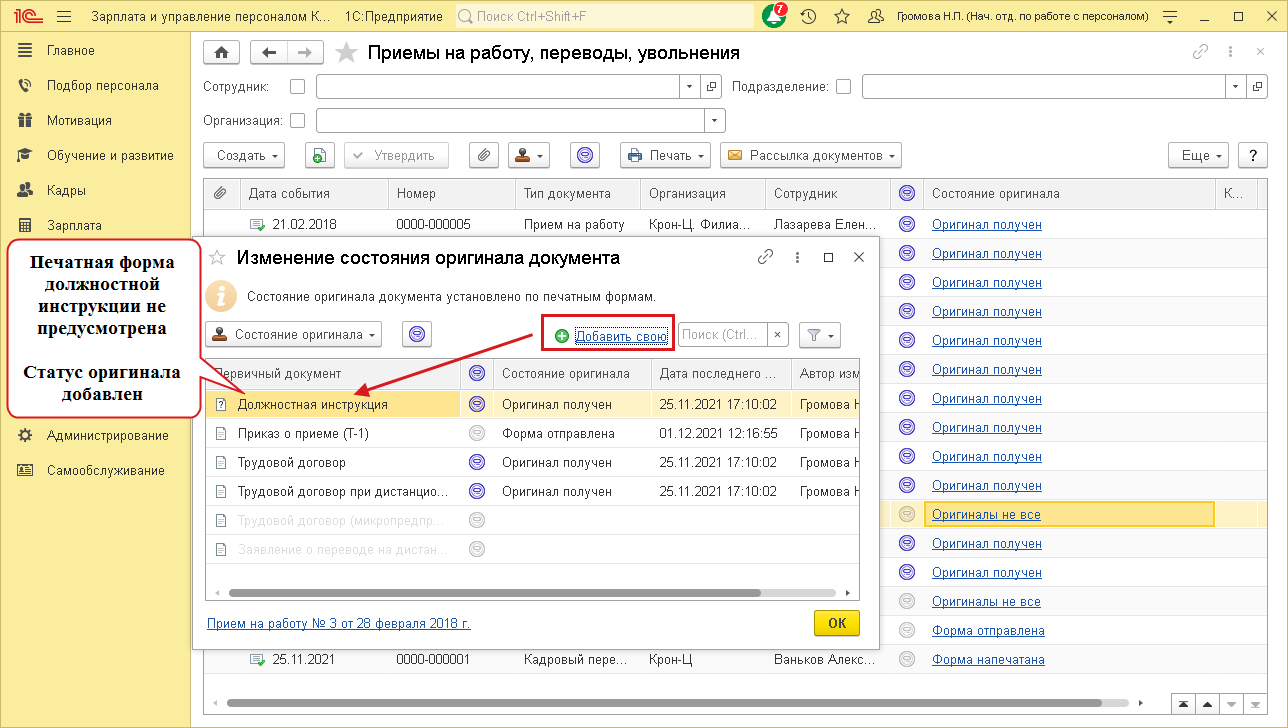Click the Добавить свою link
1288x728 pixels.
click(x=620, y=336)
